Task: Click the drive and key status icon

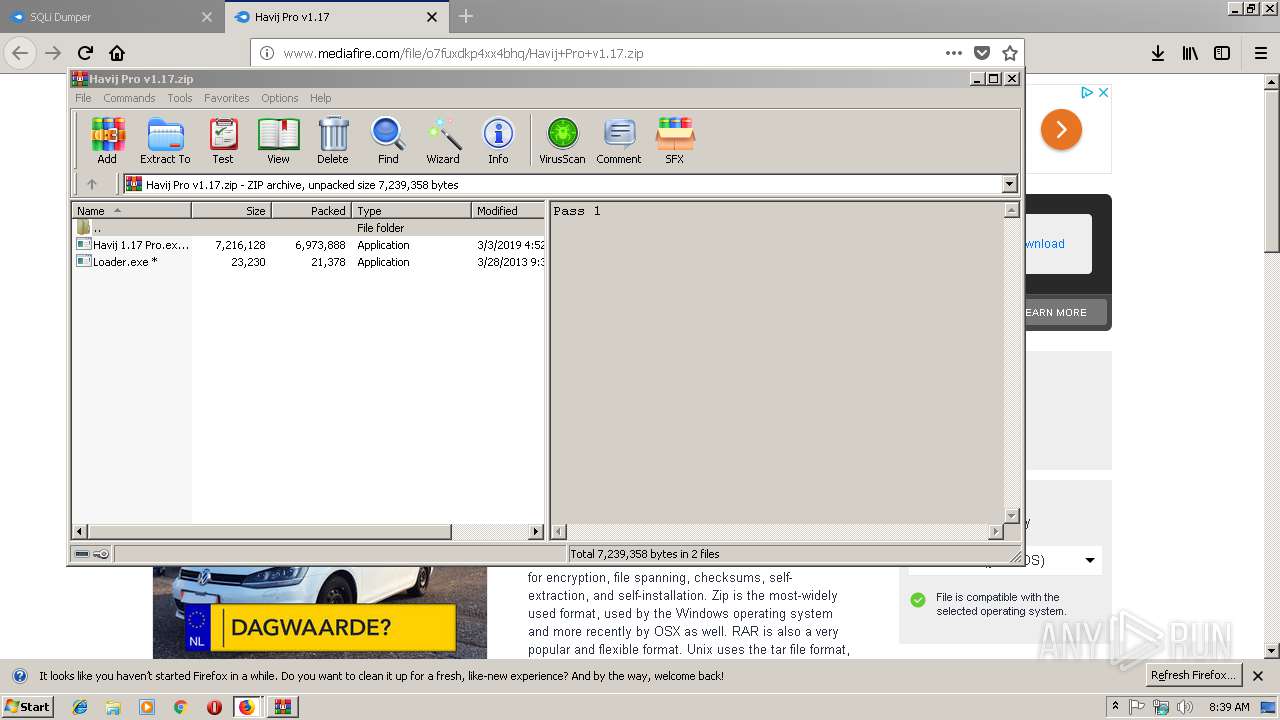Action: [91, 554]
